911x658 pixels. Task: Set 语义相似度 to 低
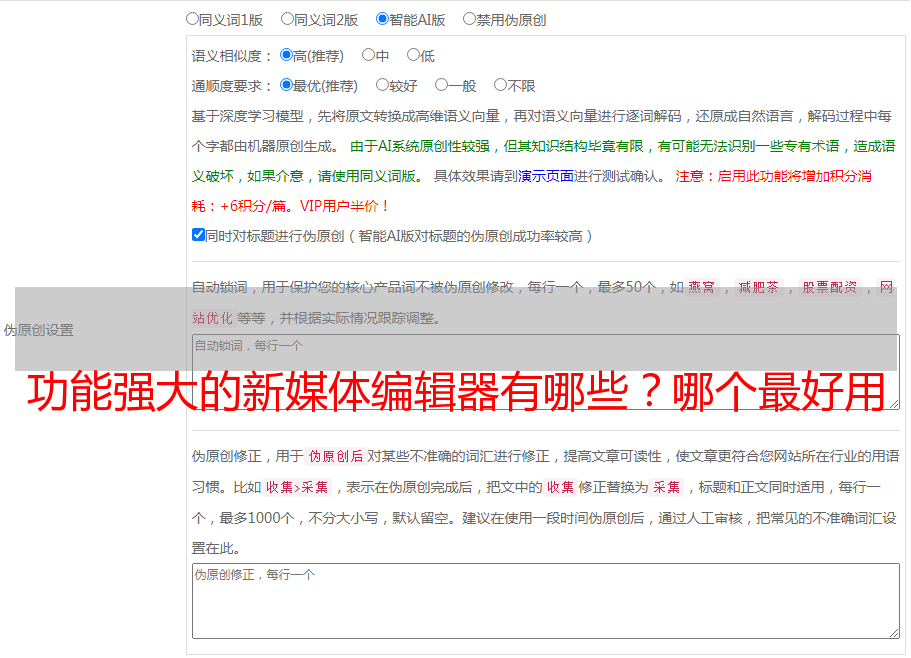point(413,55)
